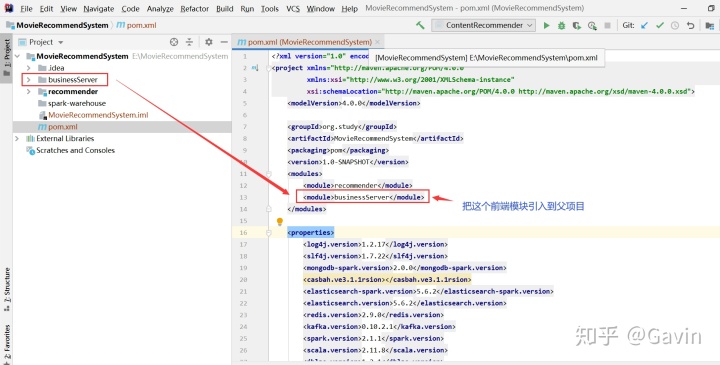Click the IntelliJ IDEA logo icon
The height and width of the screenshot is (365, 720).
pos(9,8)
